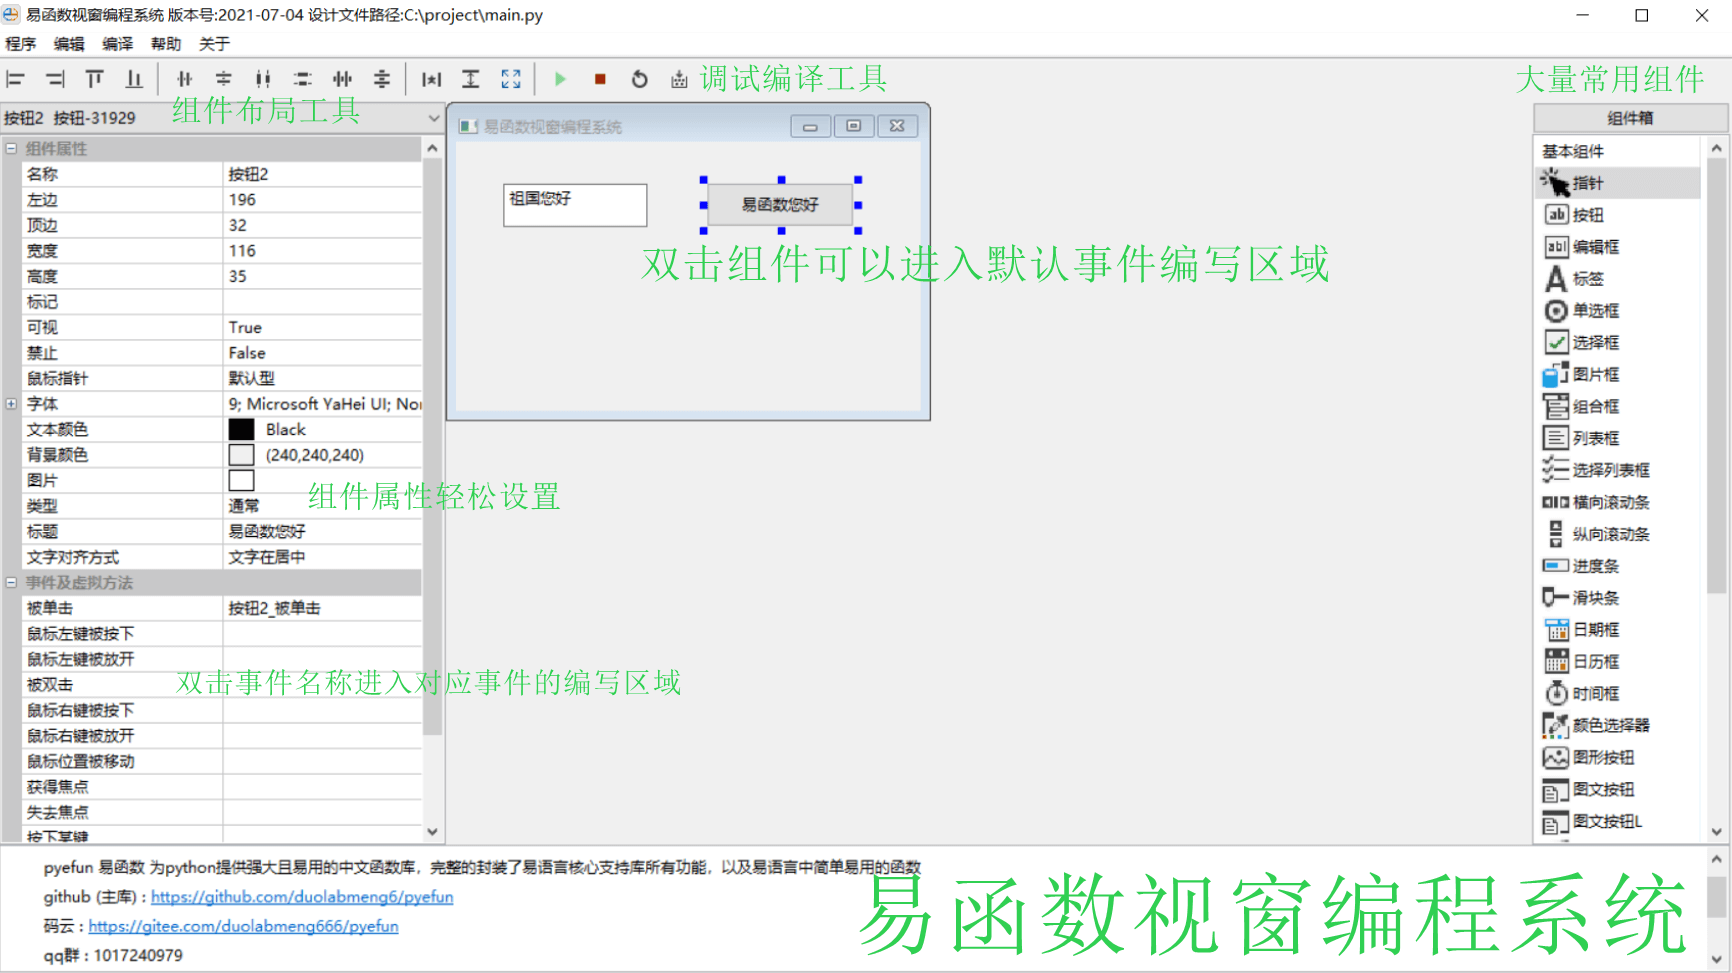Select the 图片框 picture box component
Image resolution: width=1732 pixels, height=973 pixels.
1617,374
